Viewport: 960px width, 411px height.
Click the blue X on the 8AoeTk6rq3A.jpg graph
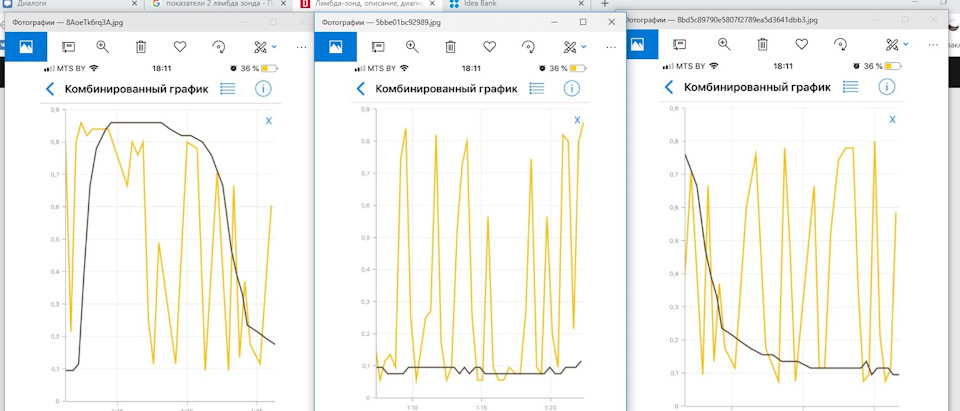[x=269, y=120]
